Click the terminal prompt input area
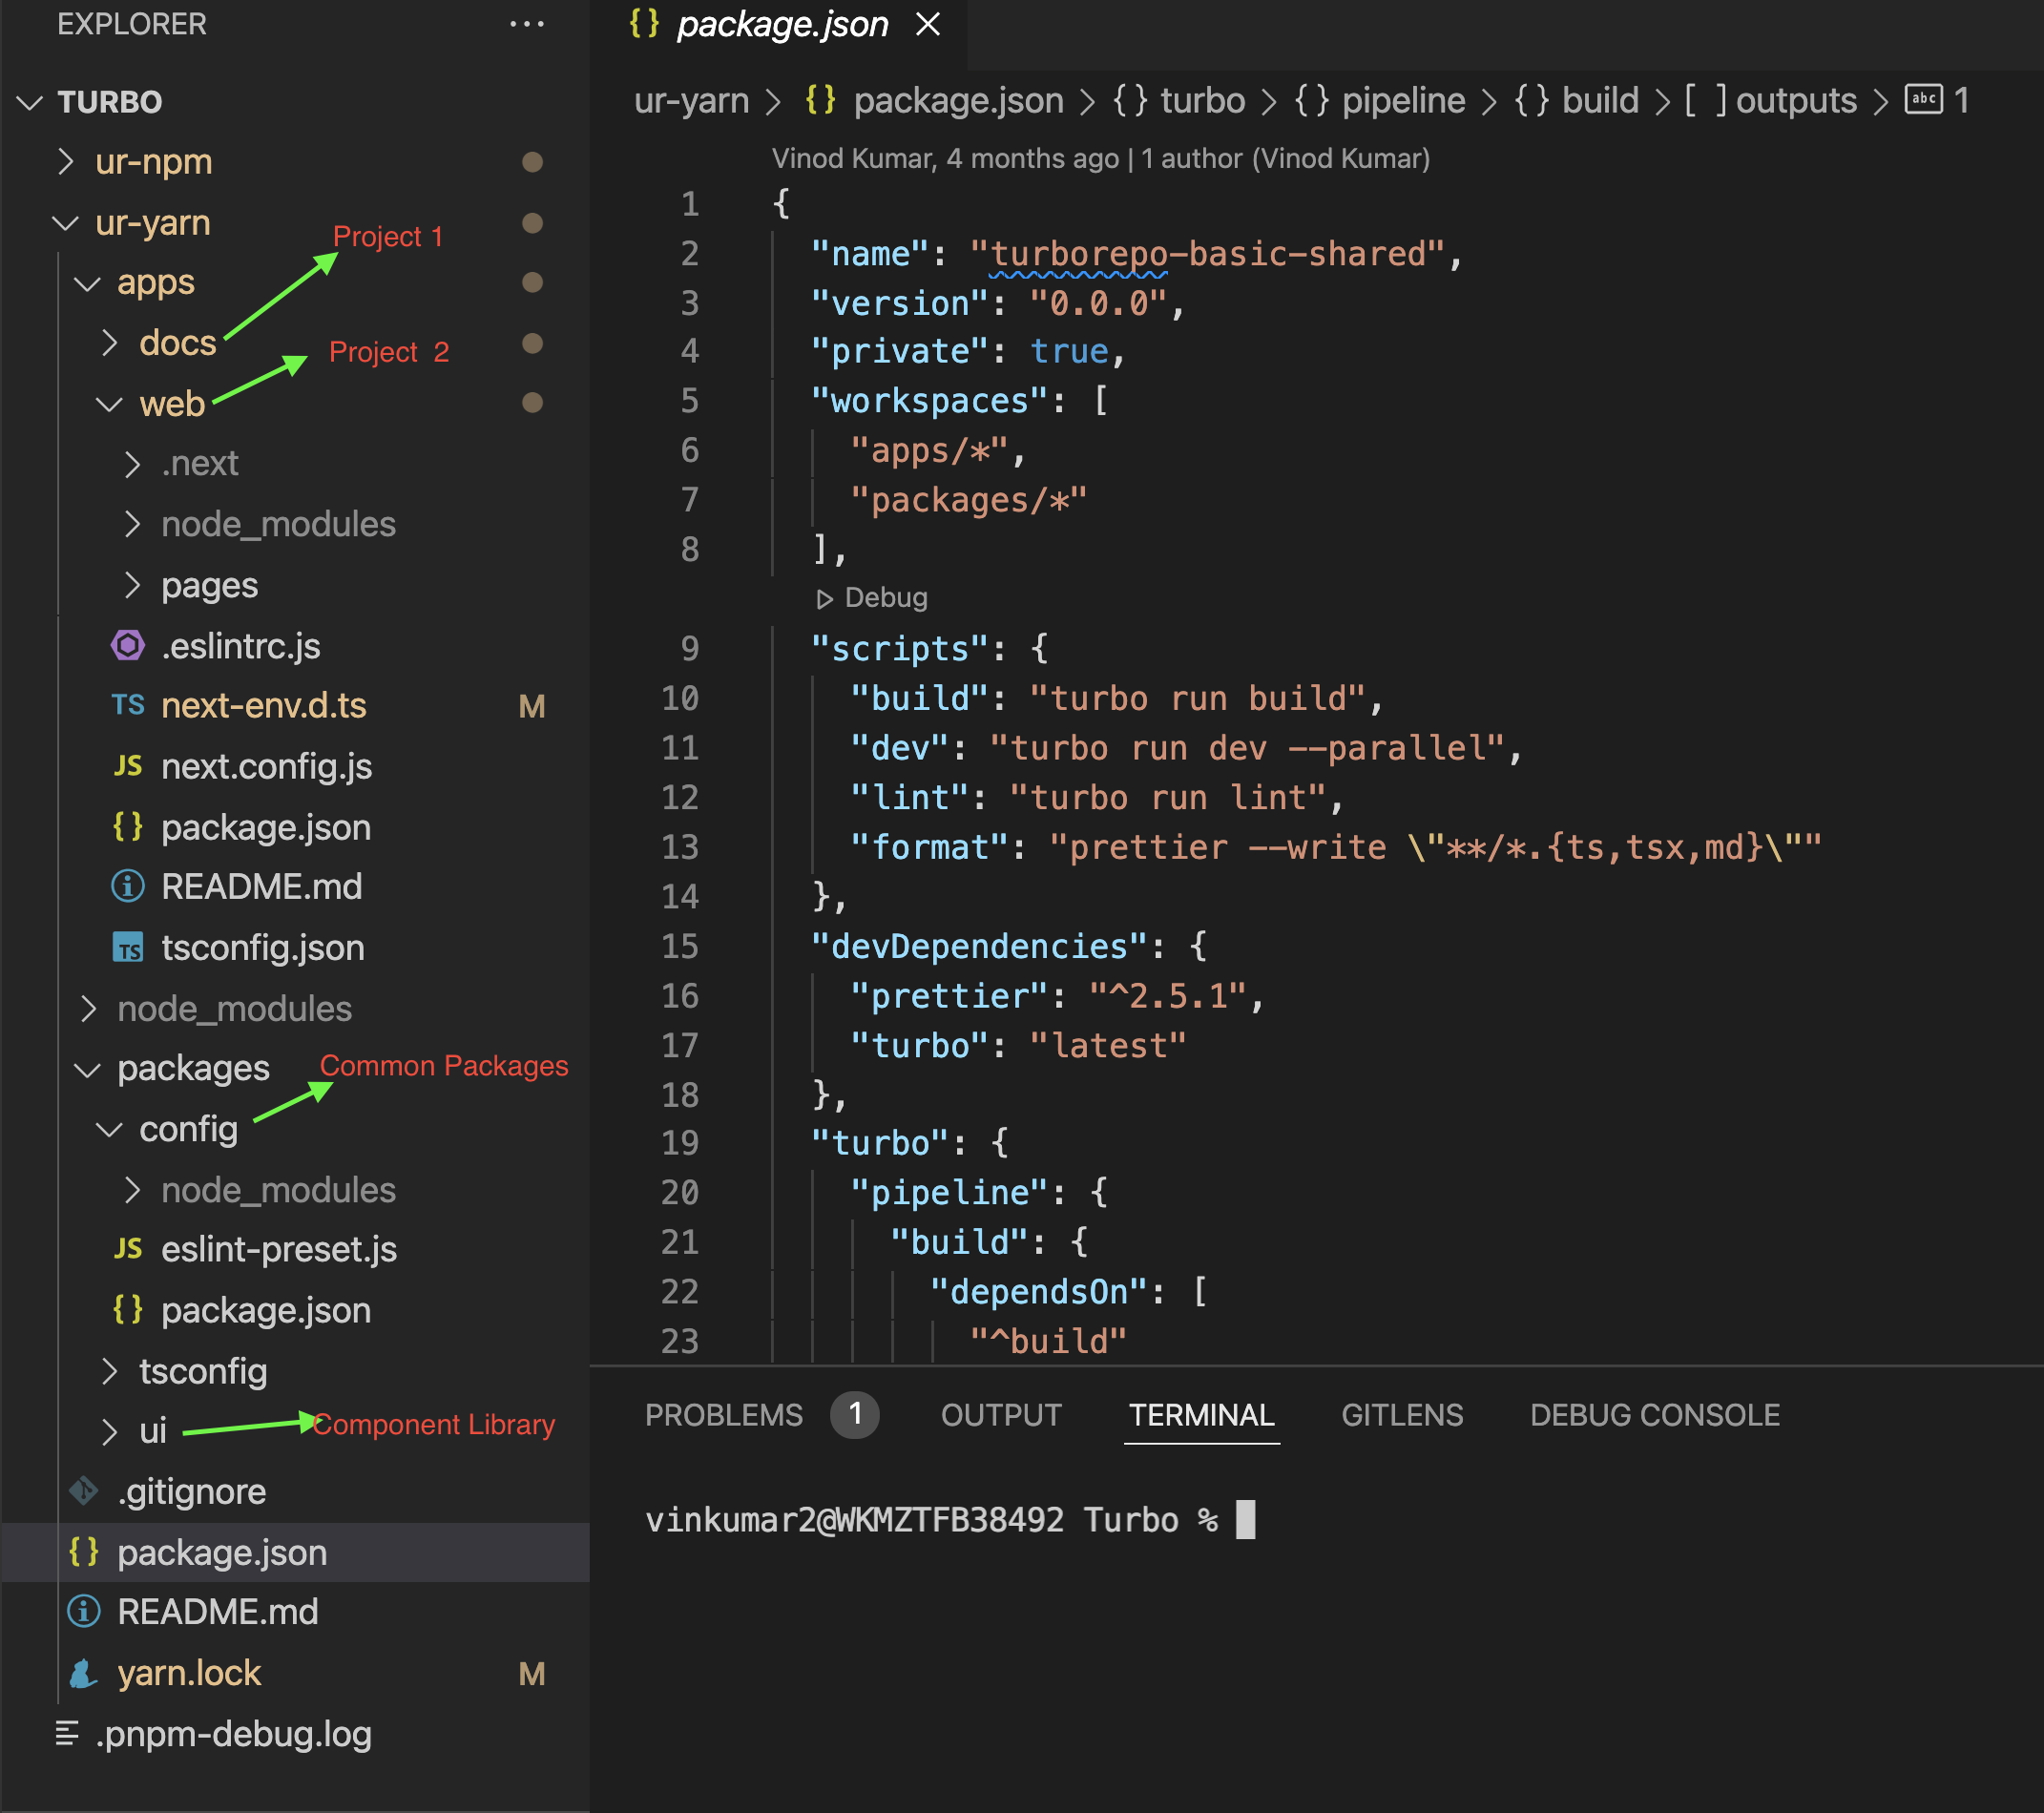 [1245, 1520]
